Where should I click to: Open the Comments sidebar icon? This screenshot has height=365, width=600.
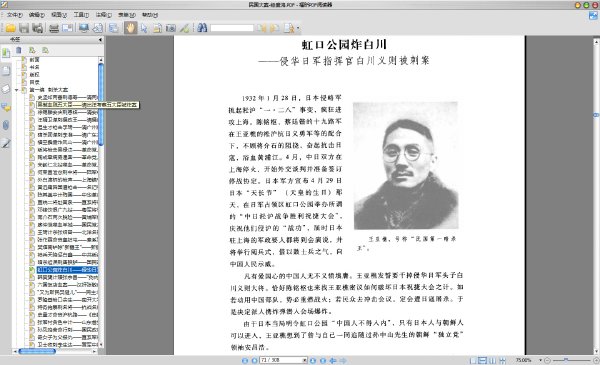[6, 107]
